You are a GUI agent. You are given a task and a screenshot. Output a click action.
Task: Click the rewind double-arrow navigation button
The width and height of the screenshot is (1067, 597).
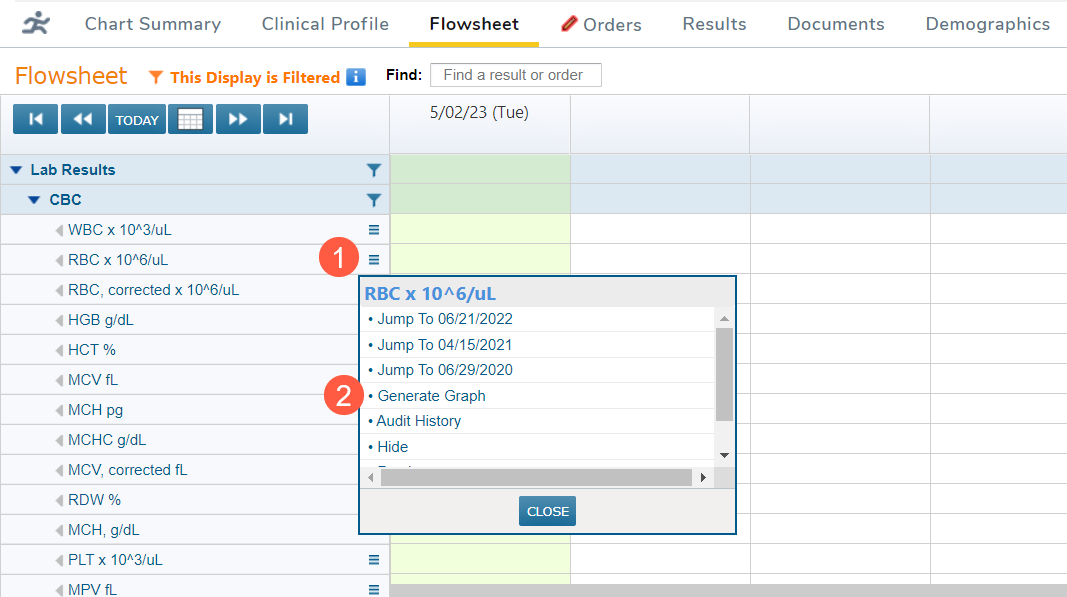[x=83, y=120]
